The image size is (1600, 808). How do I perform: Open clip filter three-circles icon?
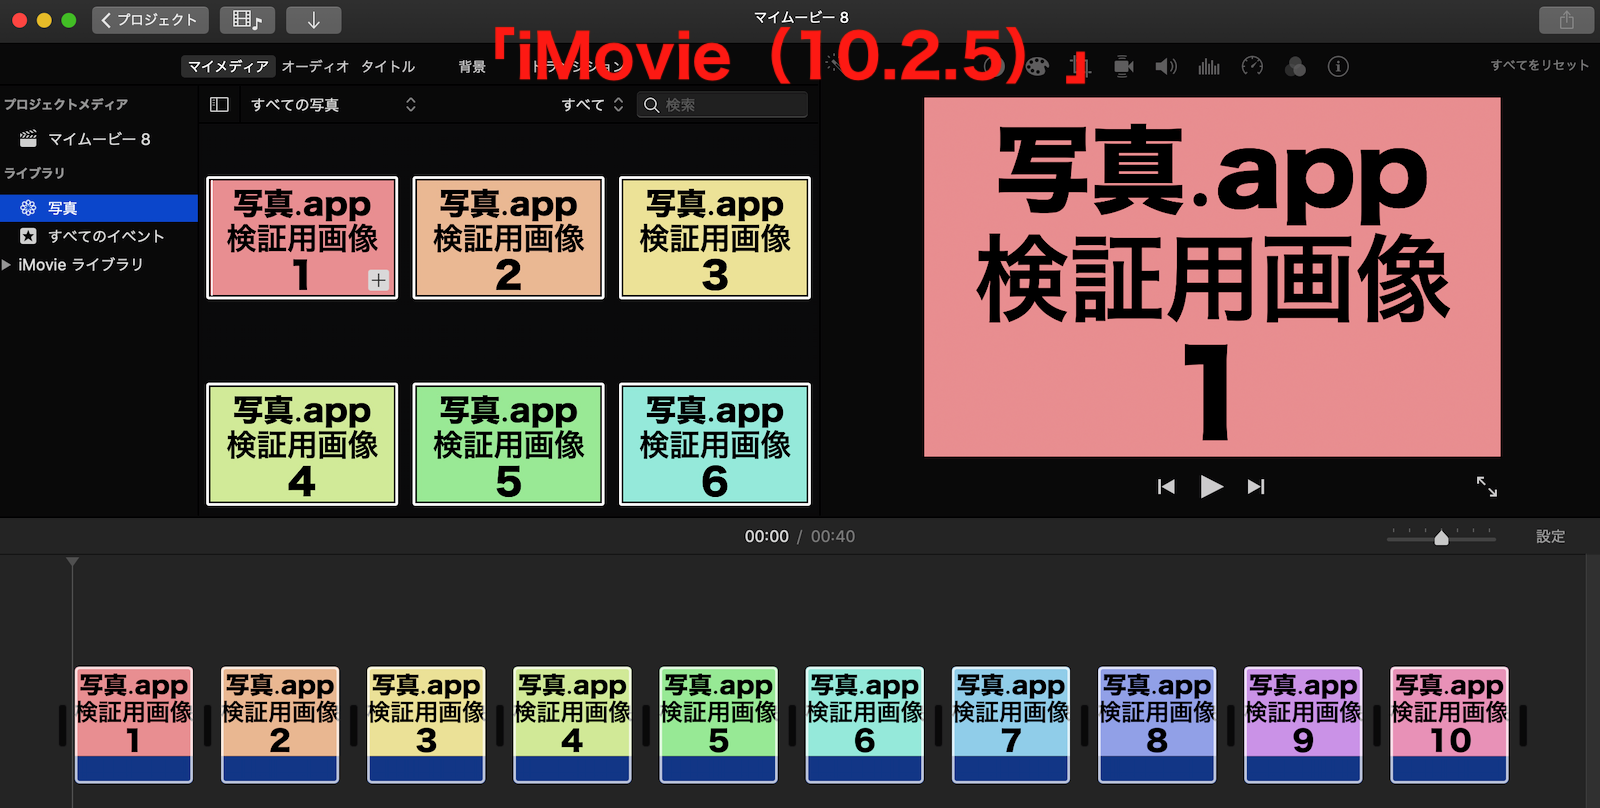(x=1295, y=66)
